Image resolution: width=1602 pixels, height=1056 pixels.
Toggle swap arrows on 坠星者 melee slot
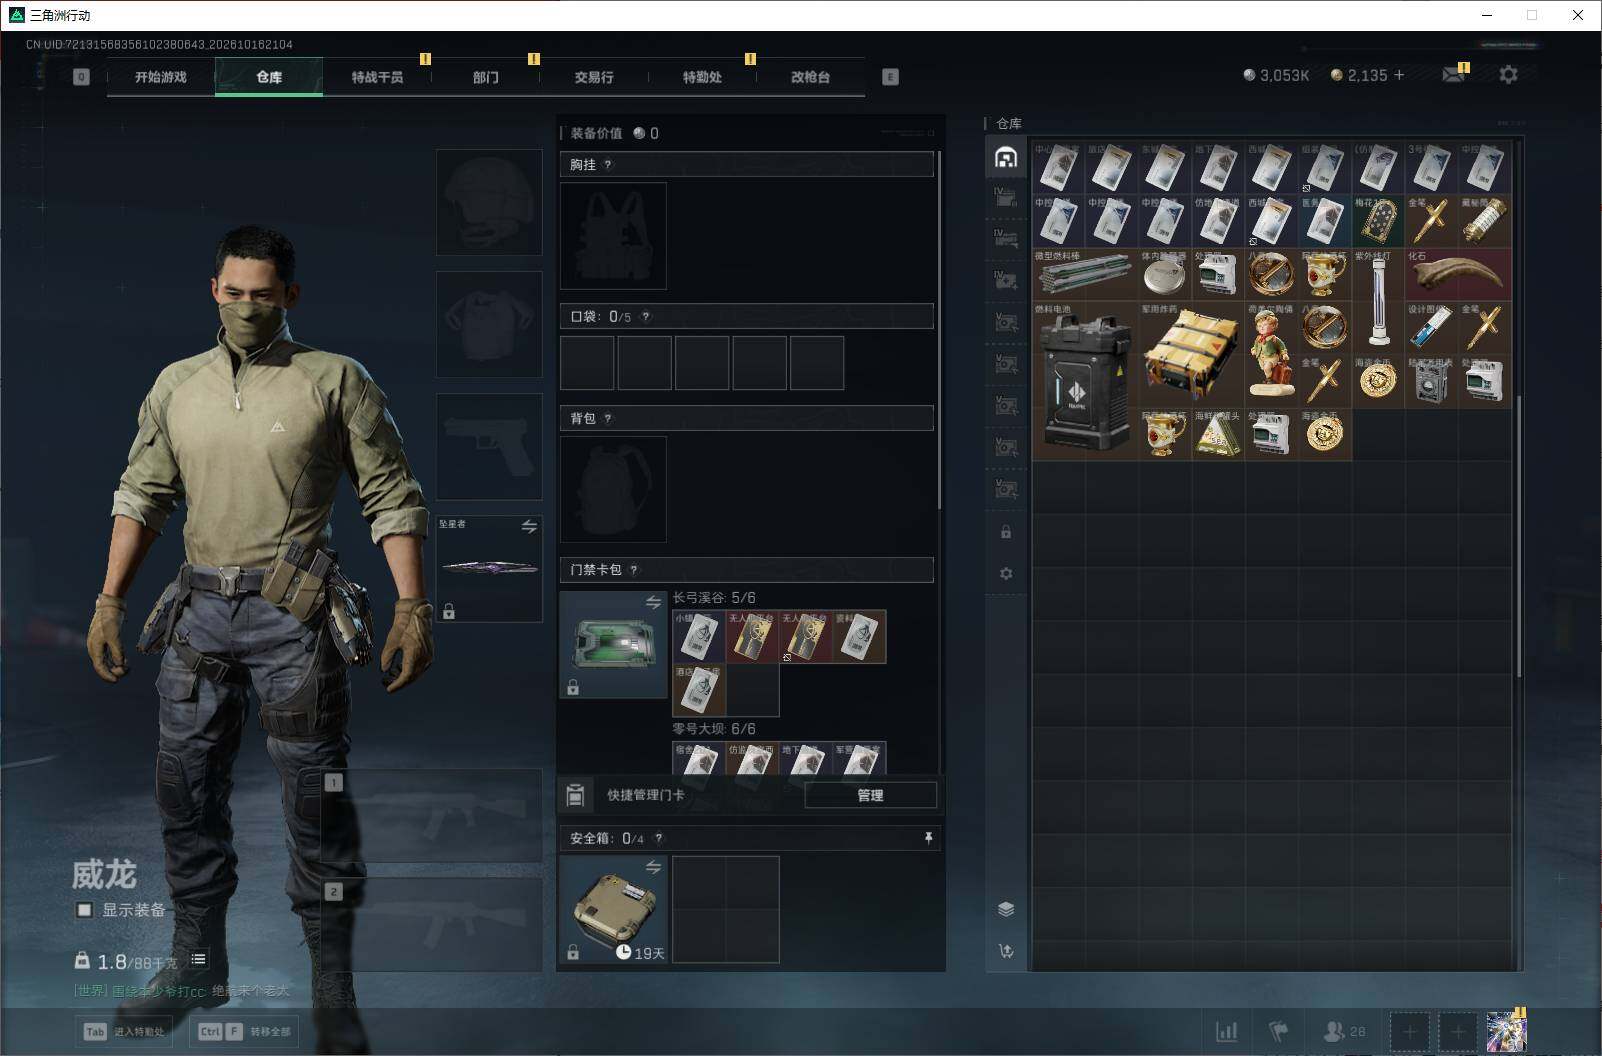pos(529,526)
